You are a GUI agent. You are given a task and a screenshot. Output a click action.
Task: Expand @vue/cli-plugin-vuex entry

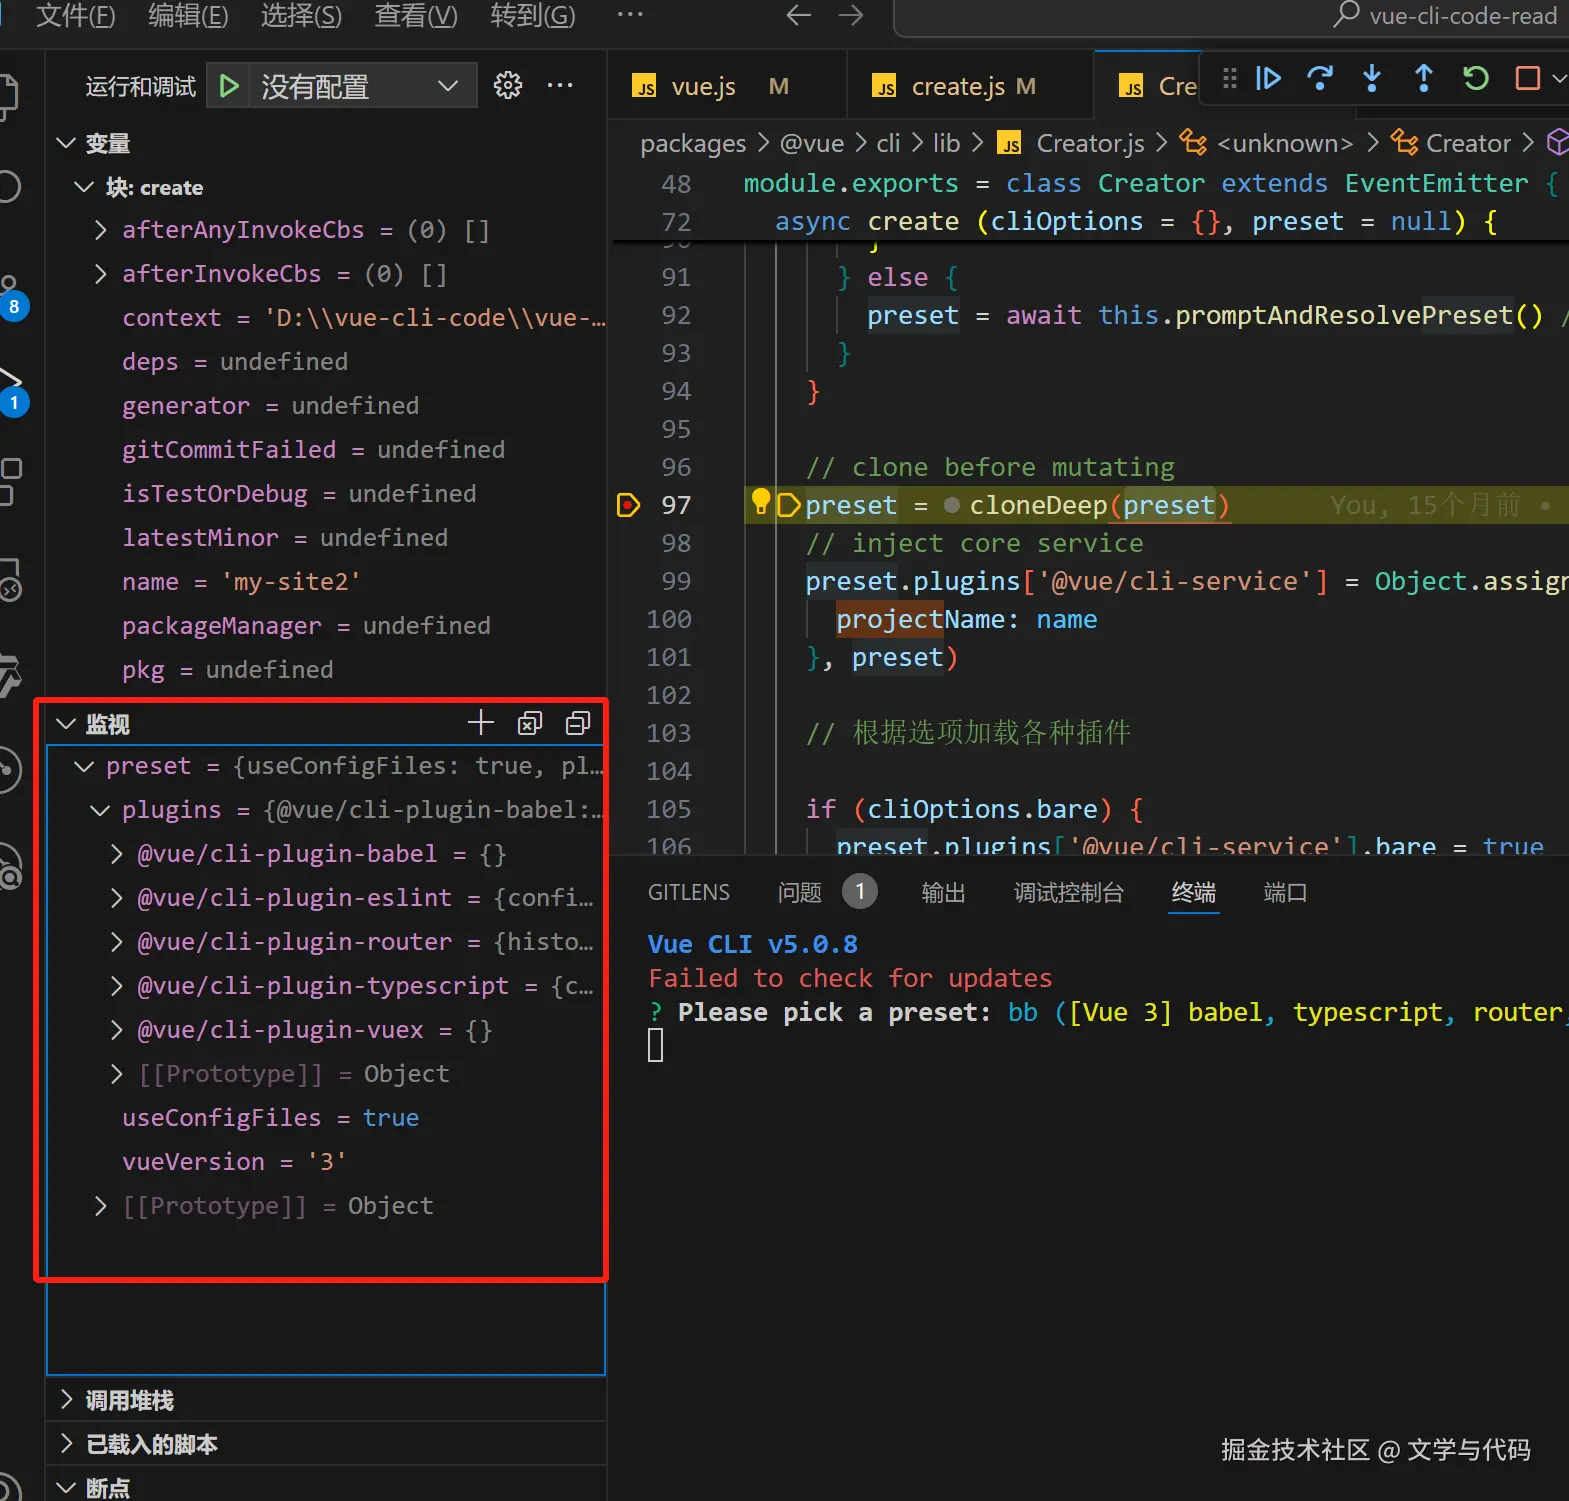point(116,1030)
